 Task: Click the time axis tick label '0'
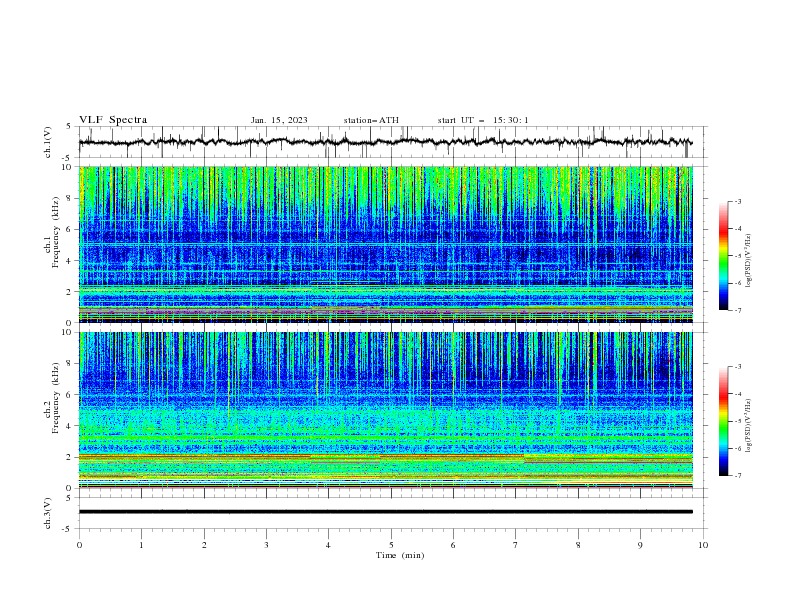tap(79, 545)
